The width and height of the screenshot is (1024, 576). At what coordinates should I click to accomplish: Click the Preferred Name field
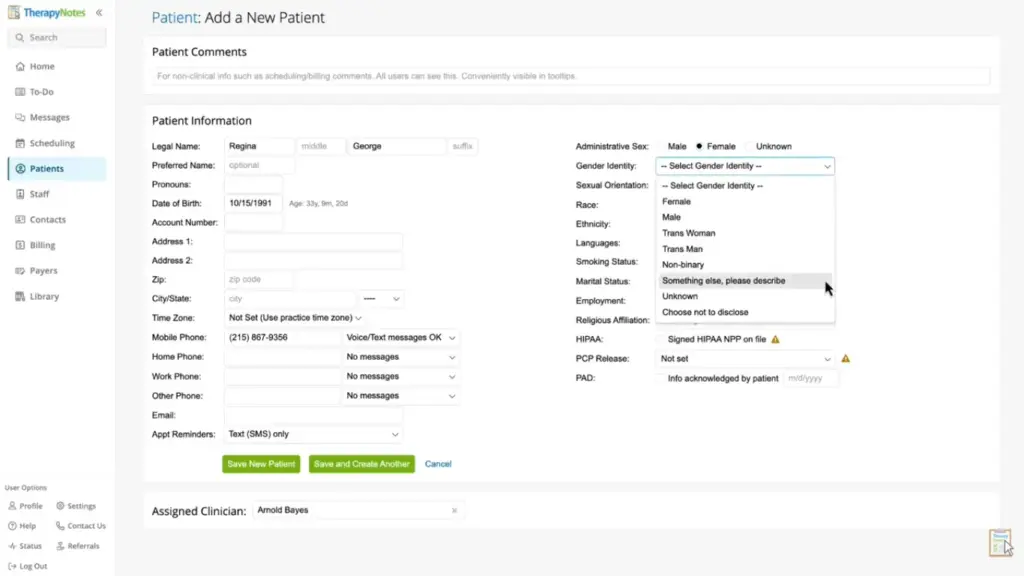[x=259, y=165]
